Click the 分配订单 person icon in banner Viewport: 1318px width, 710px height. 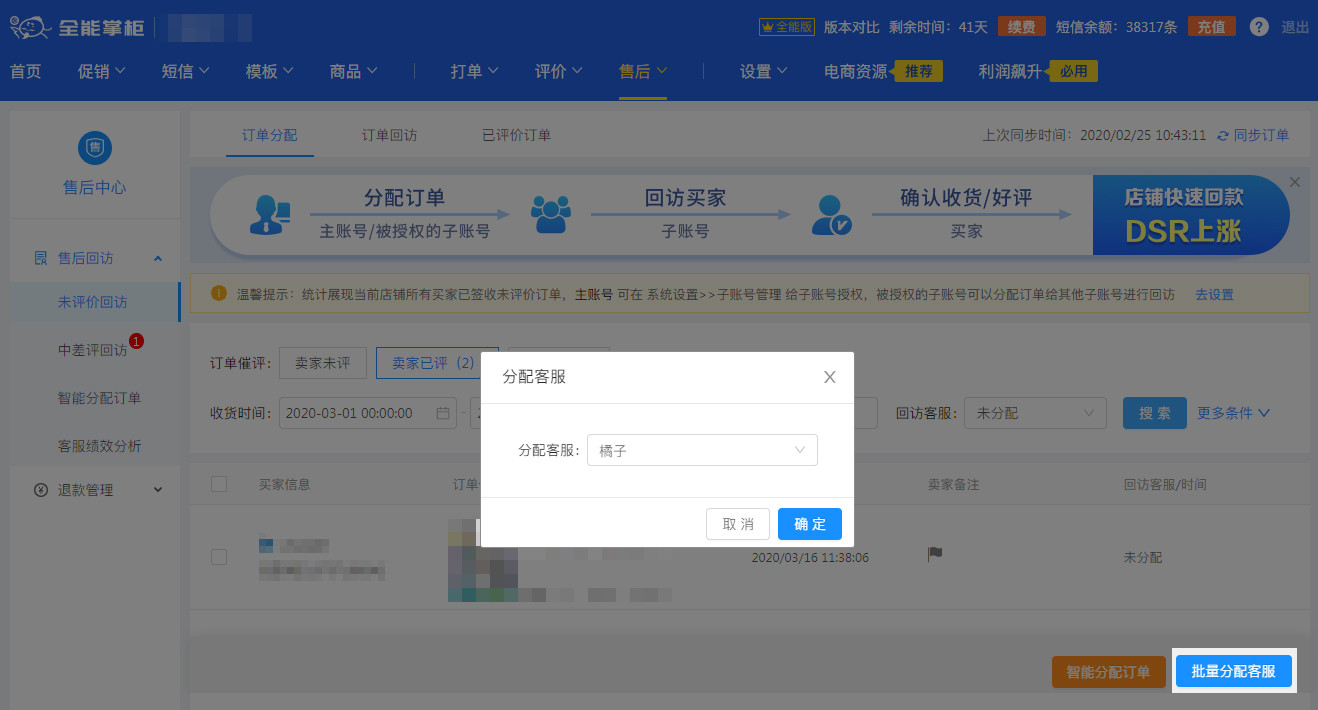pyautogui.click(x=269, y=215)
